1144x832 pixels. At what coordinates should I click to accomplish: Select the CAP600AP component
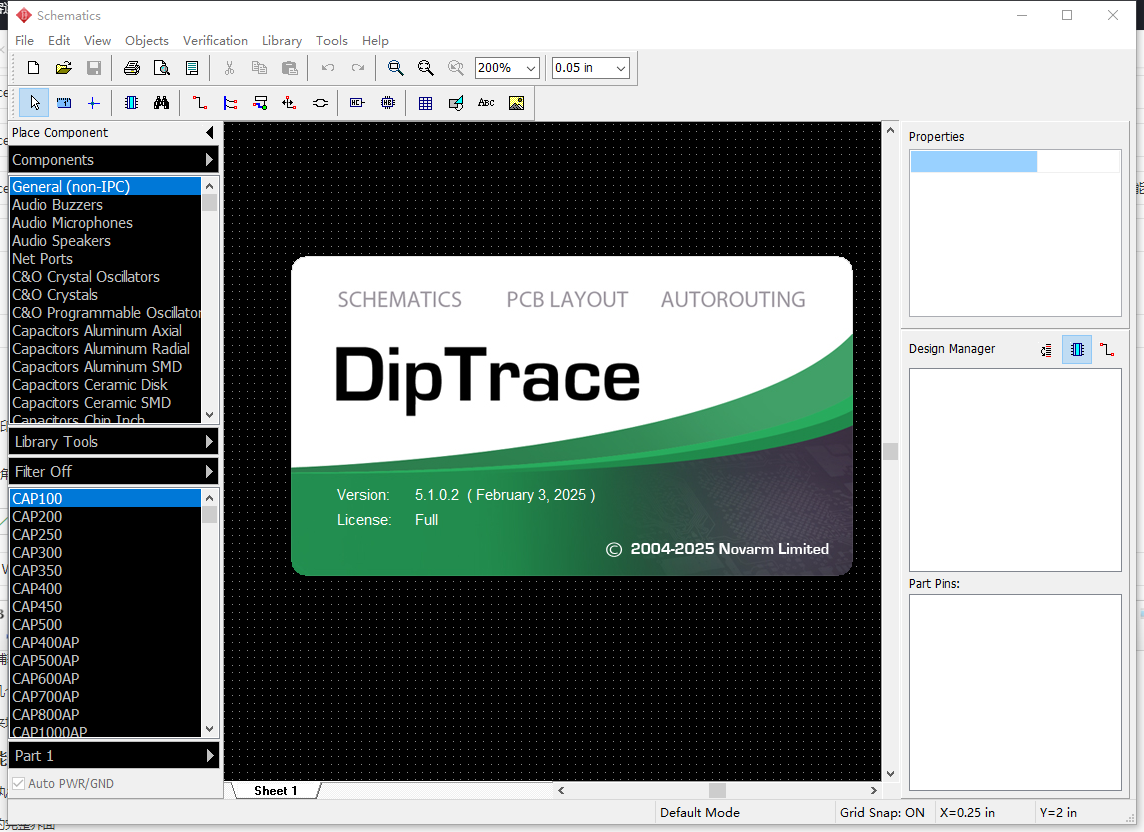(106, 679)
